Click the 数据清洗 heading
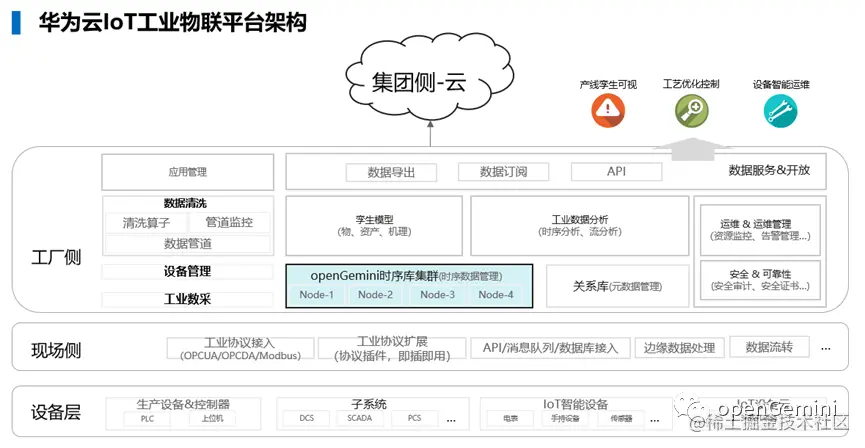This screenshot has height=448, width=865. (x=185, y=203)
